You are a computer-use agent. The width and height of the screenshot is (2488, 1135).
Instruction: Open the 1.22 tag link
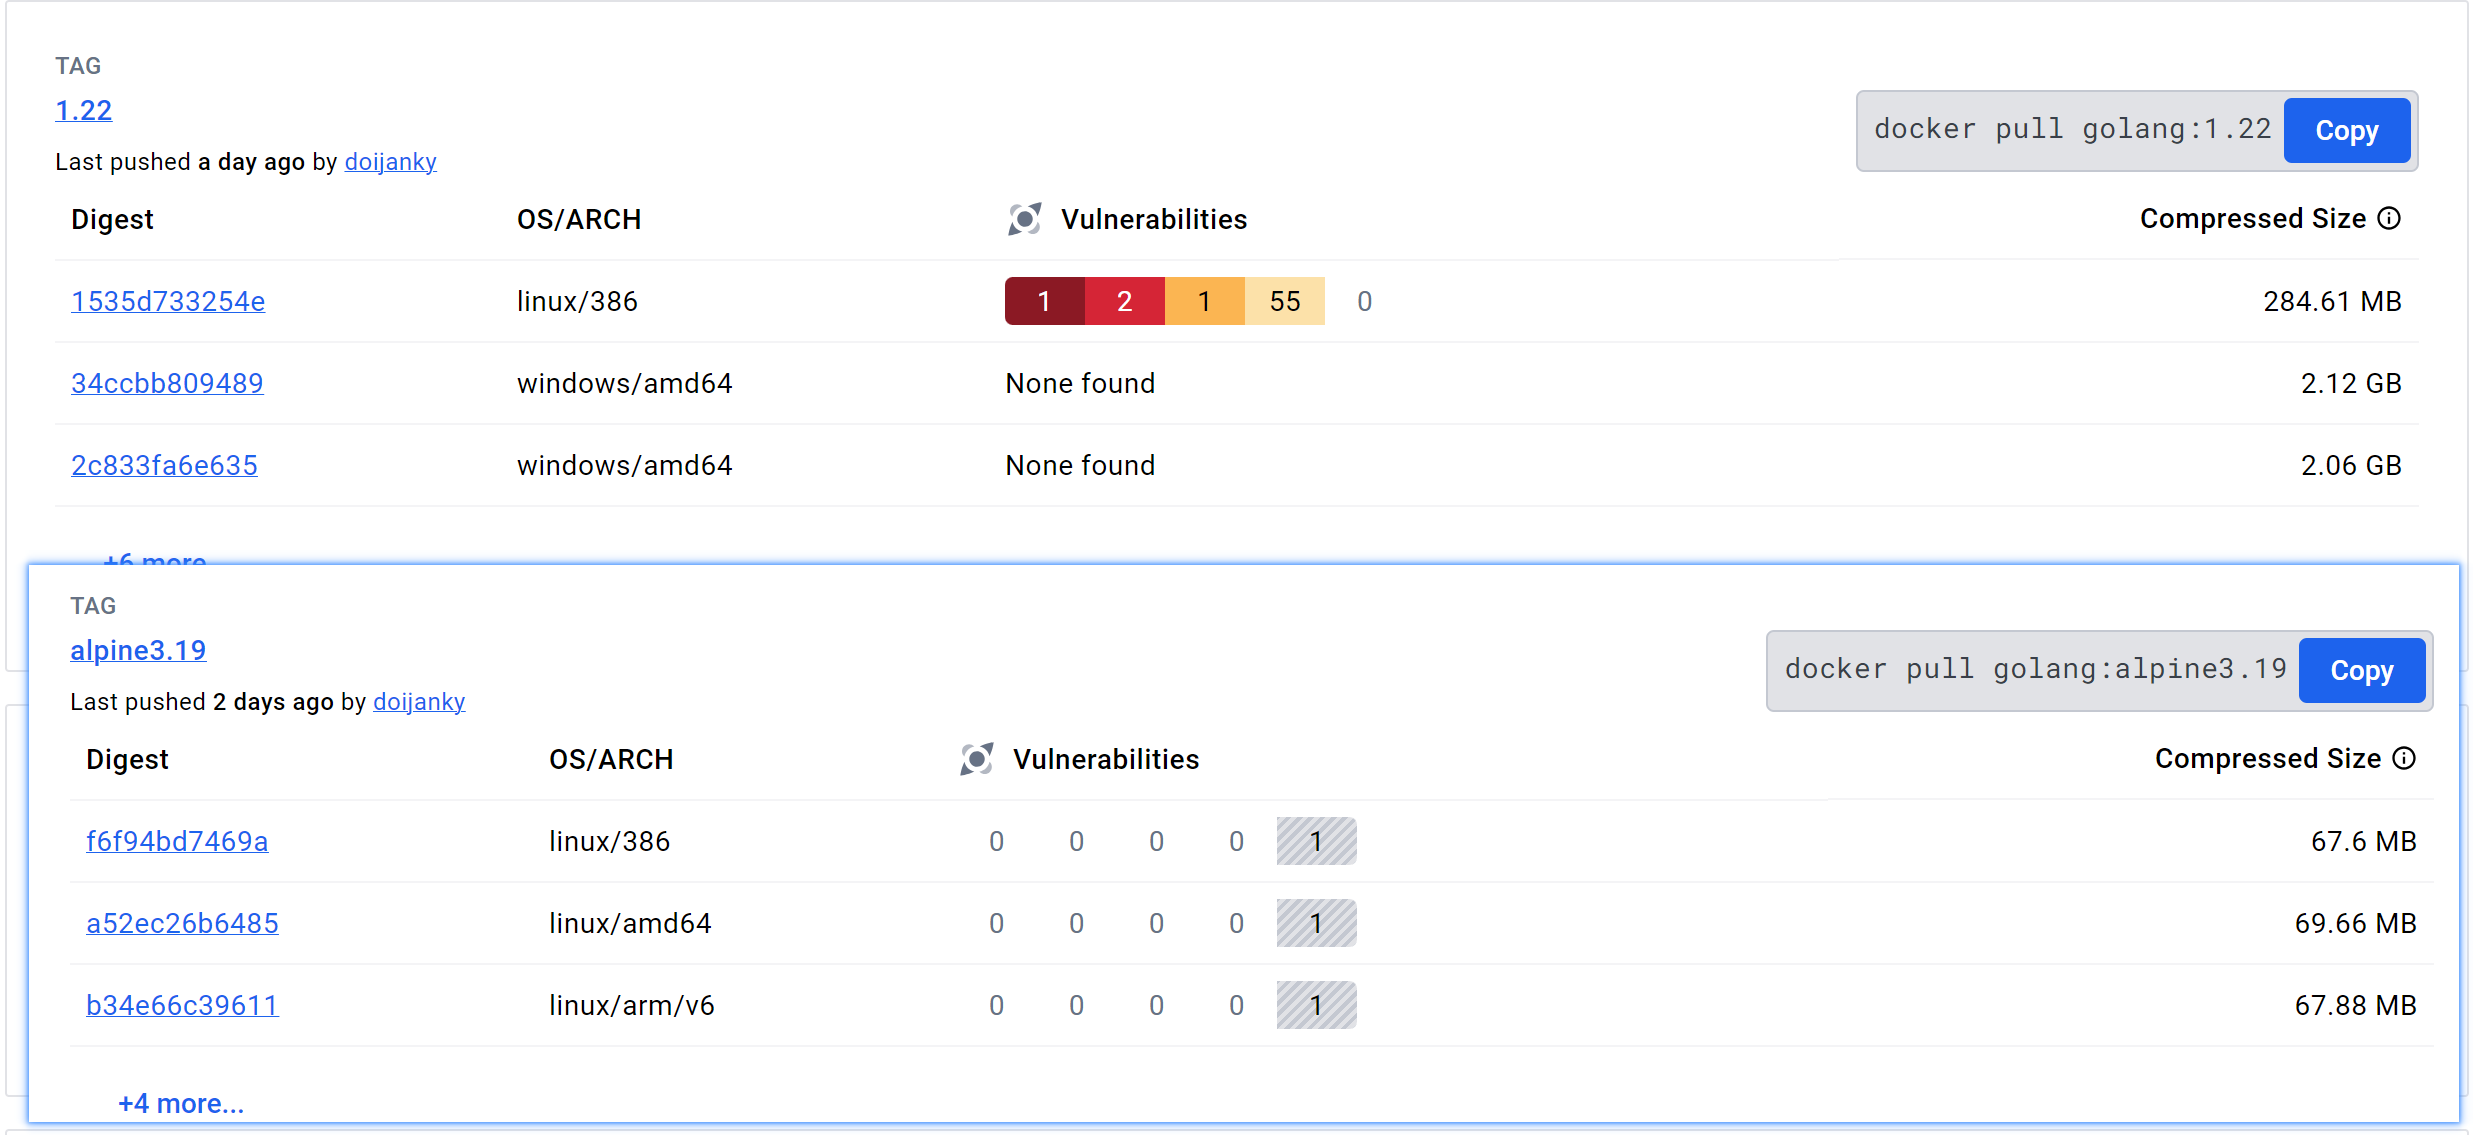[x=84, y=110]
